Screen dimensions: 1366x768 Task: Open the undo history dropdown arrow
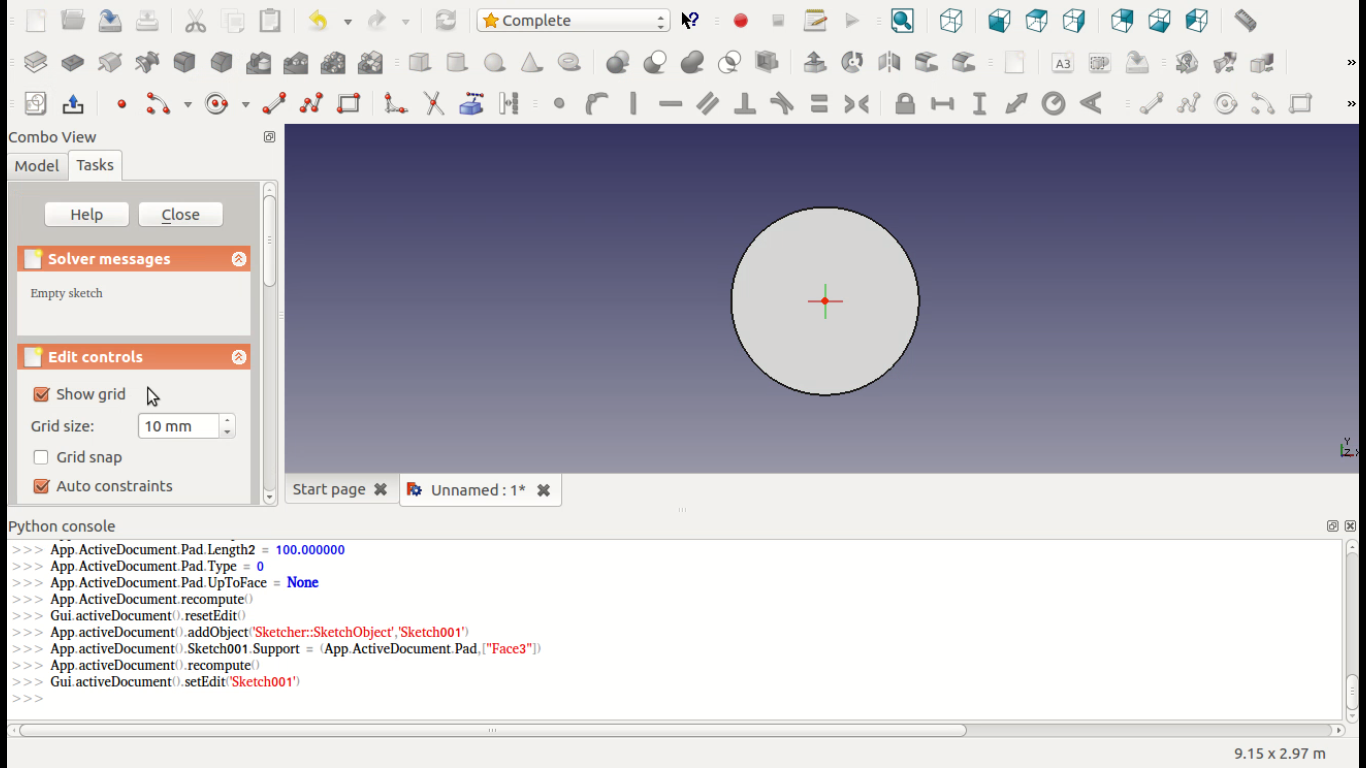(347, 21)
